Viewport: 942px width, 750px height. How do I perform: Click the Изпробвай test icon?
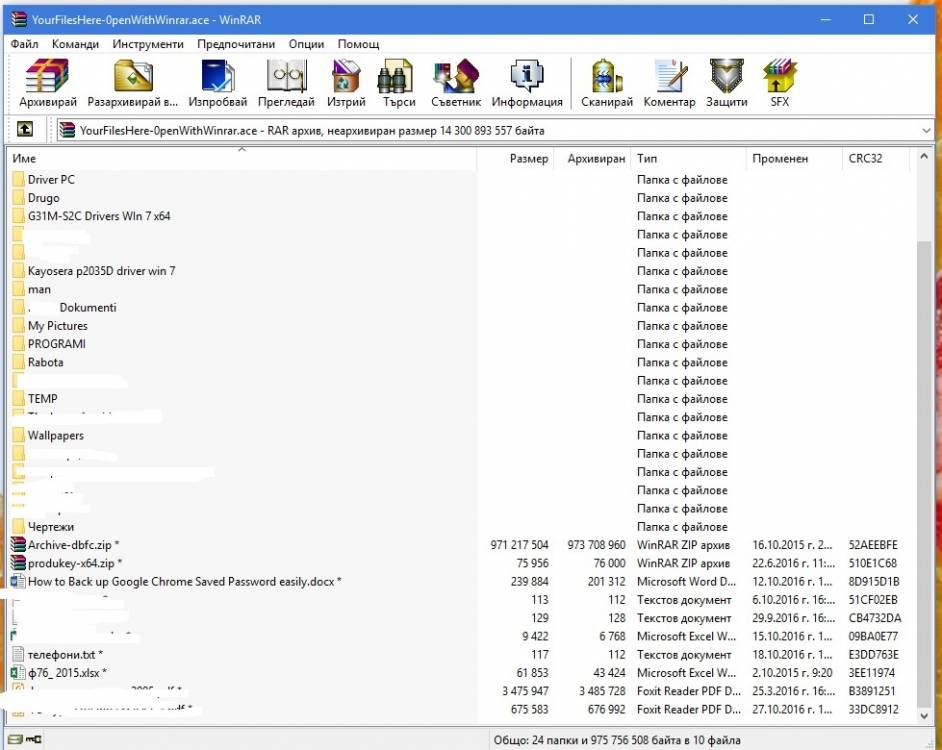coord(217,76)
